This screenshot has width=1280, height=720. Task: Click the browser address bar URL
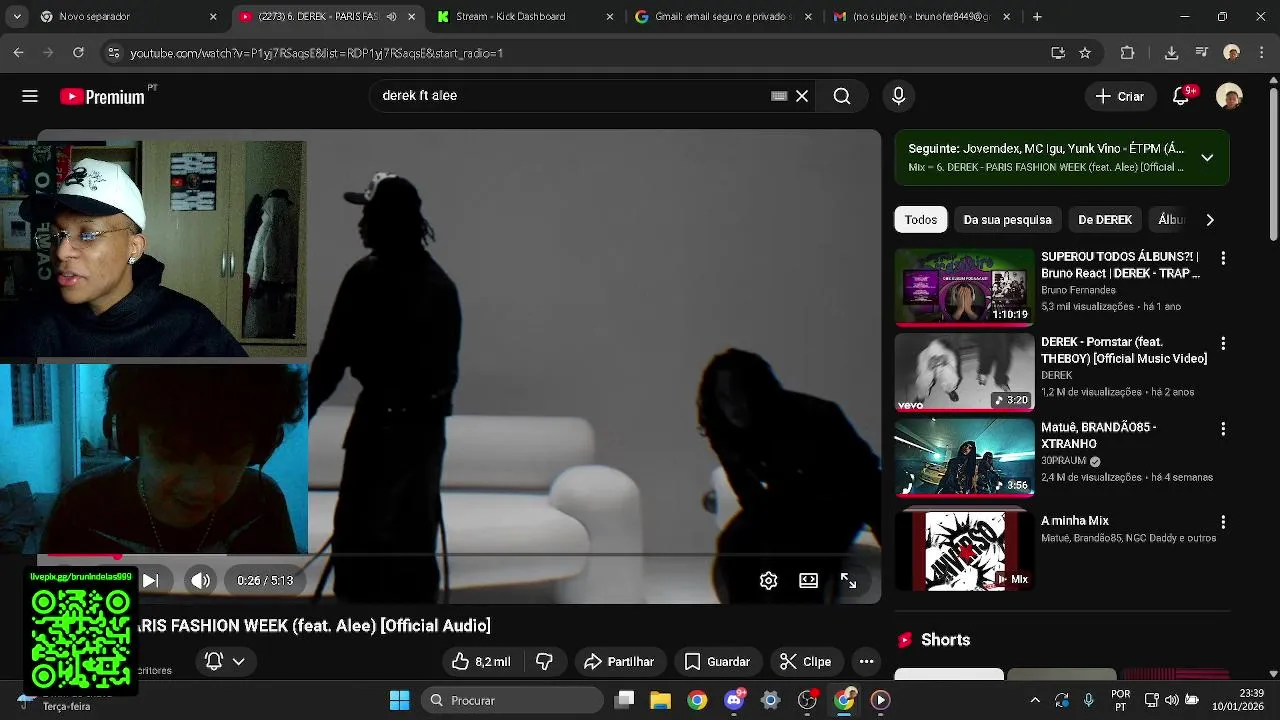[317, 53]
